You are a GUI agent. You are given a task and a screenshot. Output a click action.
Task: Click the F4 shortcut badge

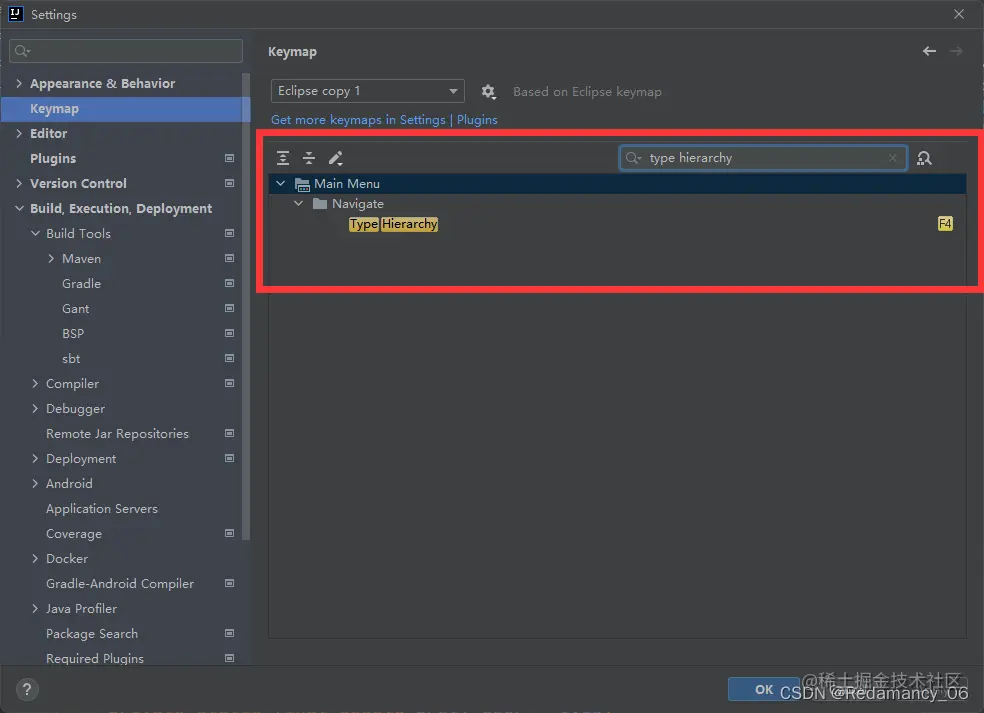pyautogui.click(x=945, y=223)
